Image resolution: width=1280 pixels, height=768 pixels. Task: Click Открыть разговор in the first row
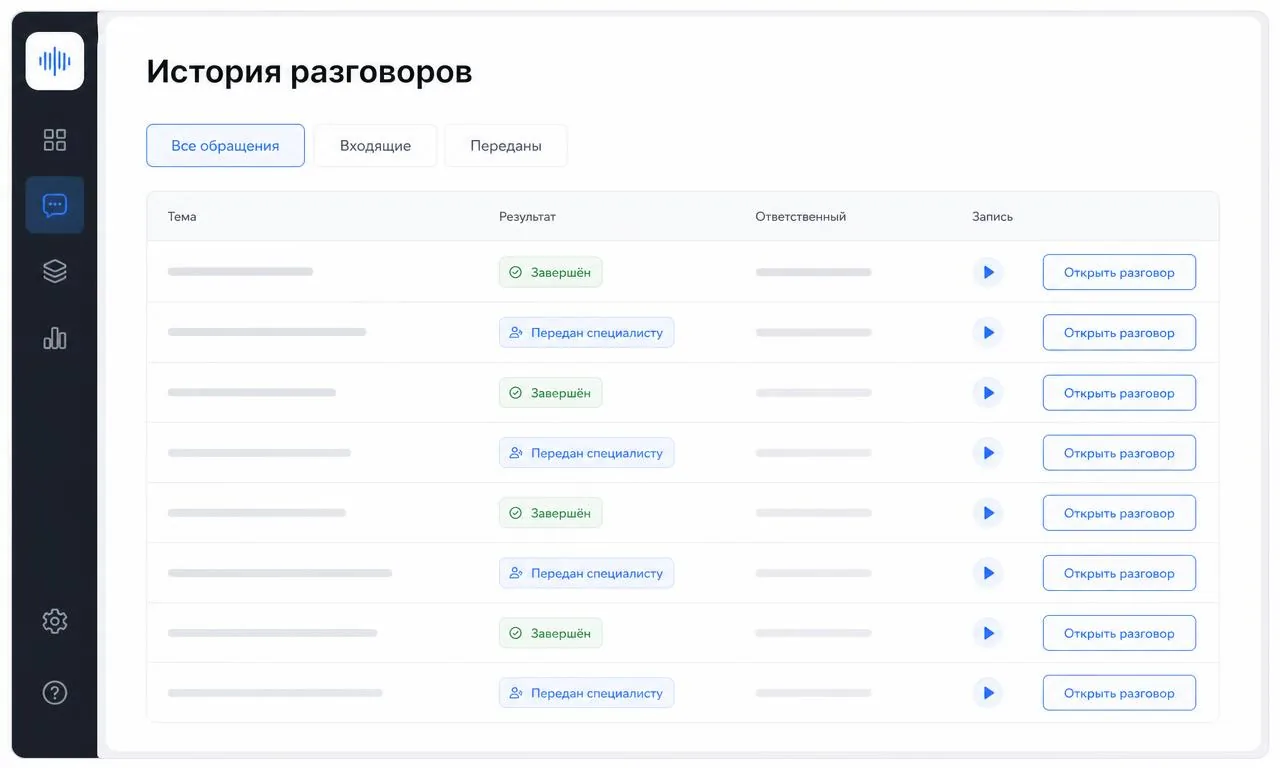pos(1119,272)
